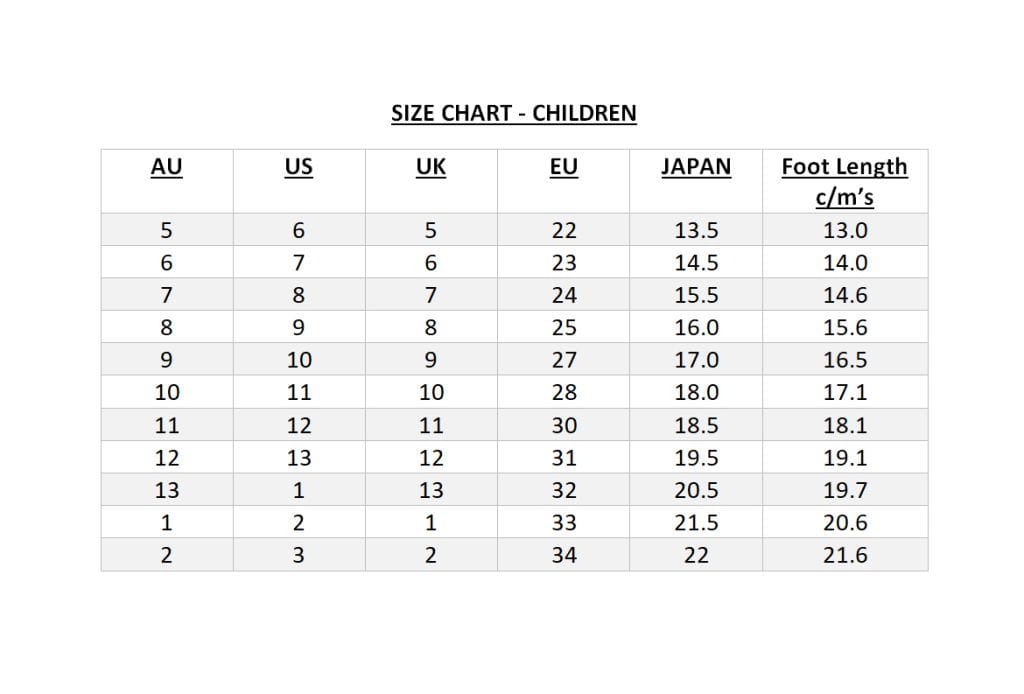Screen dimensions: 1024x694
Task: Click the UK column header
Action: coord(430,167)
